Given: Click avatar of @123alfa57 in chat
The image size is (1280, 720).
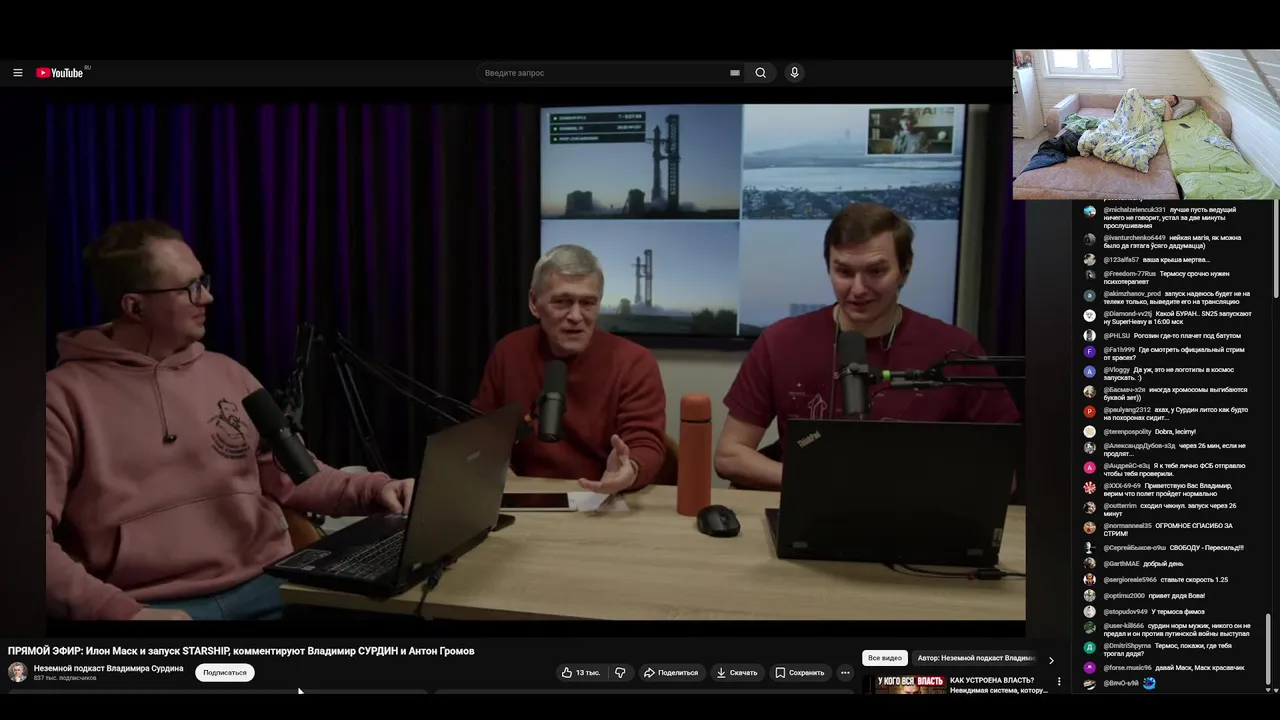Looking at the screenshot, I should point(1090,260).
